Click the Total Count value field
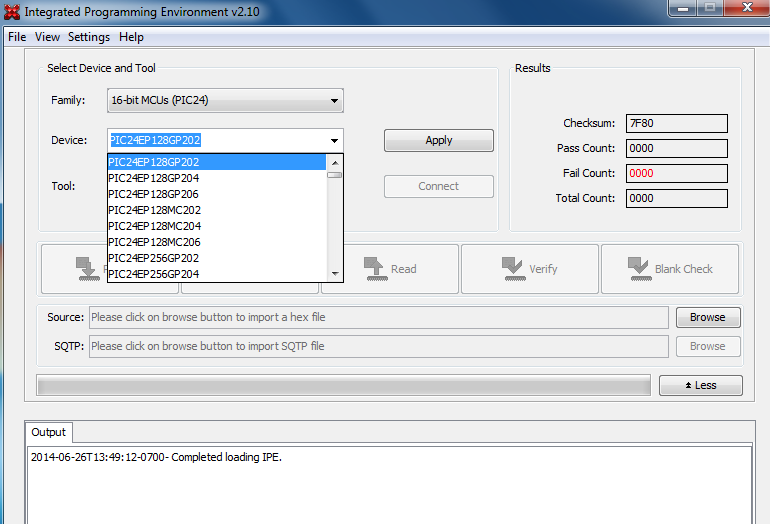 pos(676,198)
